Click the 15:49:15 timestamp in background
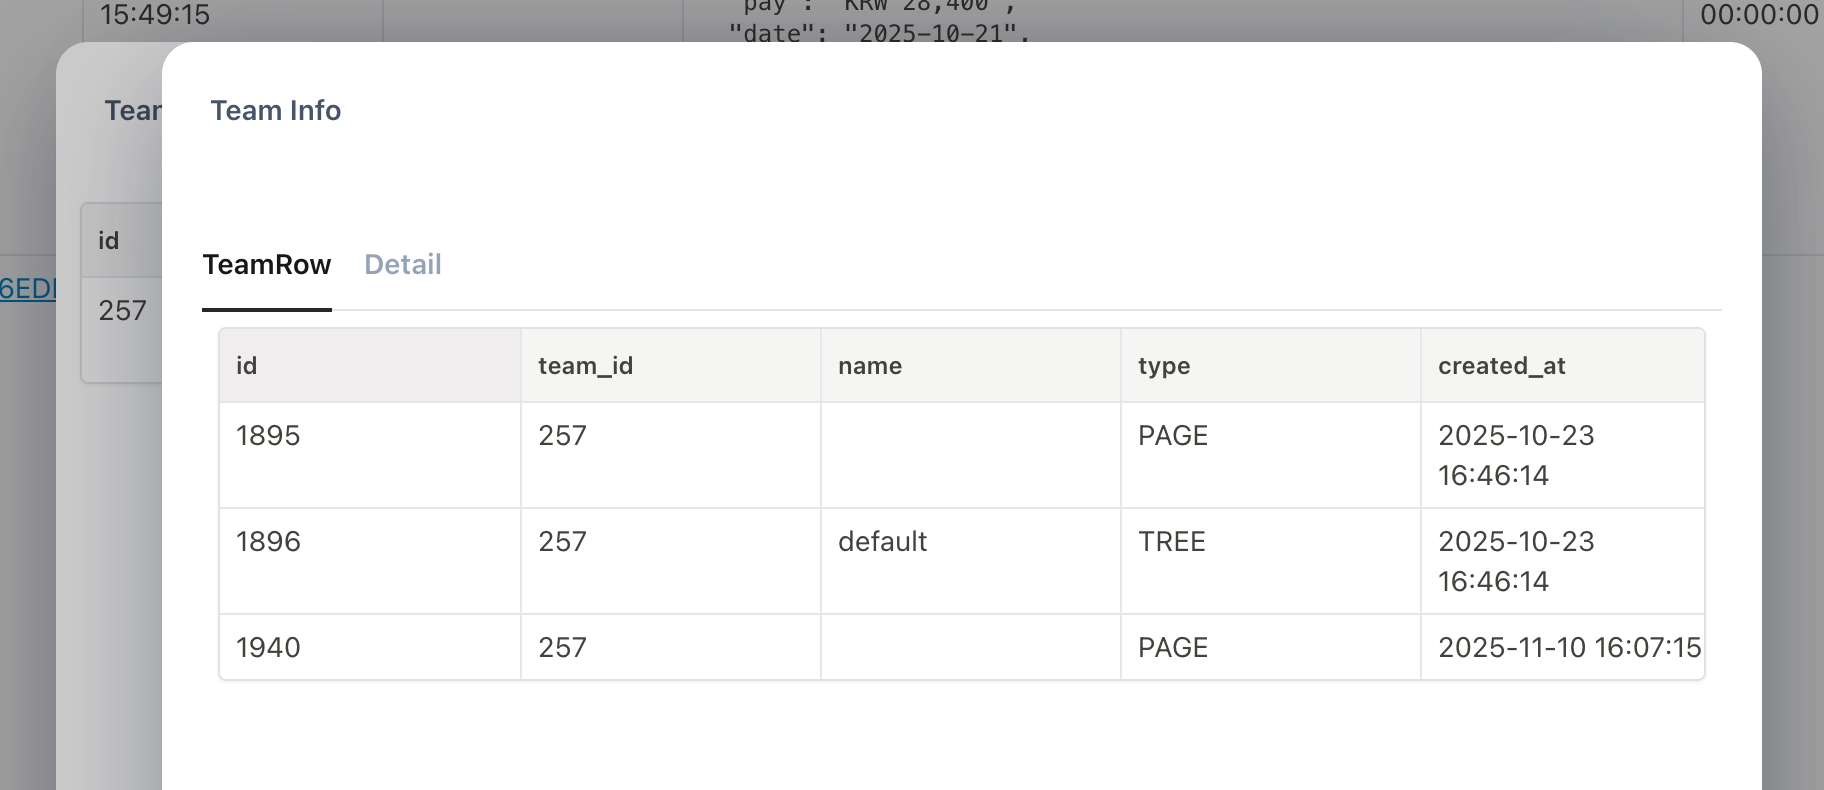Screen dimensions: 1824x790 tap(155, 14)
